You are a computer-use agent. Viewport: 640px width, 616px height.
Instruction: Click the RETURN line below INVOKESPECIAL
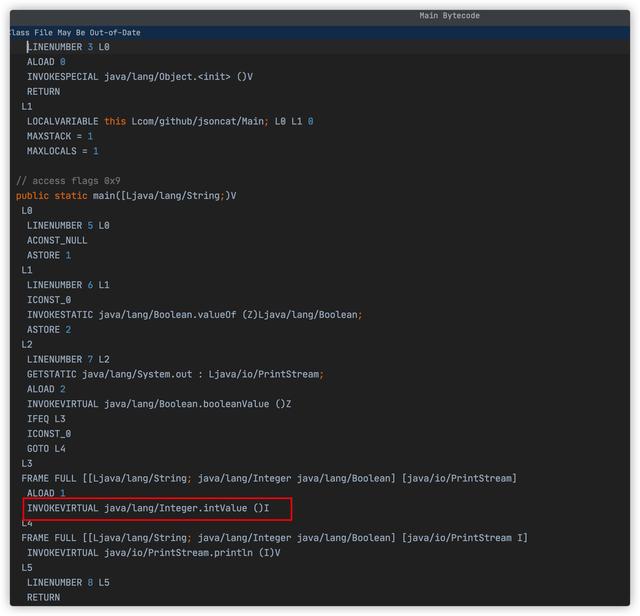(x=43, y=92)
